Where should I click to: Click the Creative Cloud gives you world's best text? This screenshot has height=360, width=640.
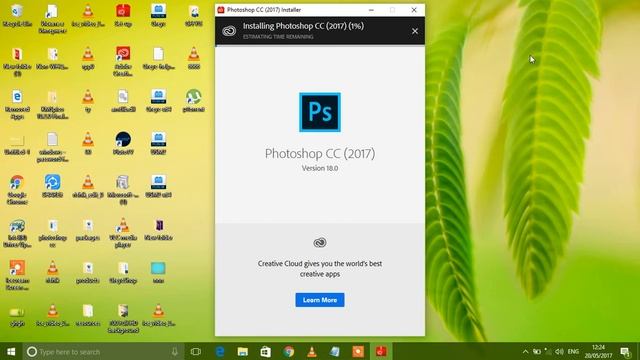(x=320, y=269)
